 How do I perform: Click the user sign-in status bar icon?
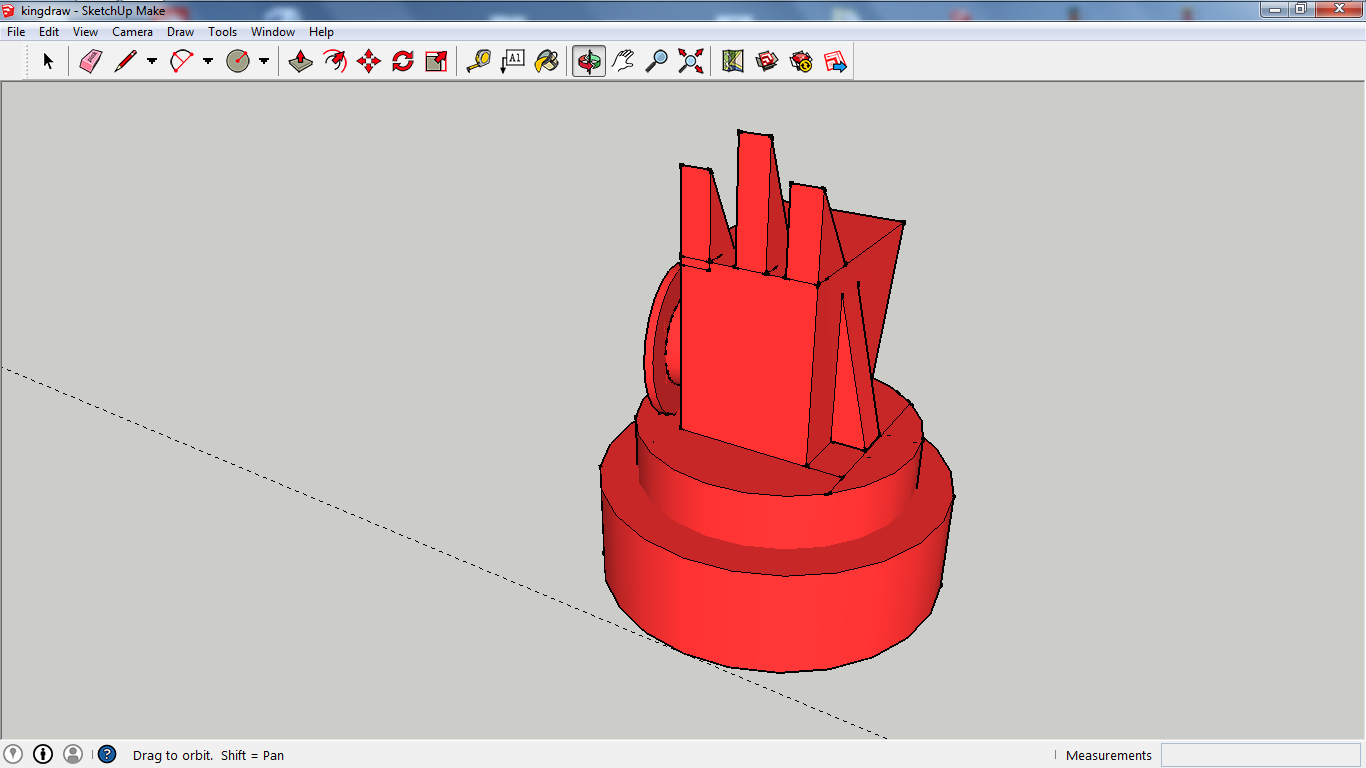click(73, 754)
